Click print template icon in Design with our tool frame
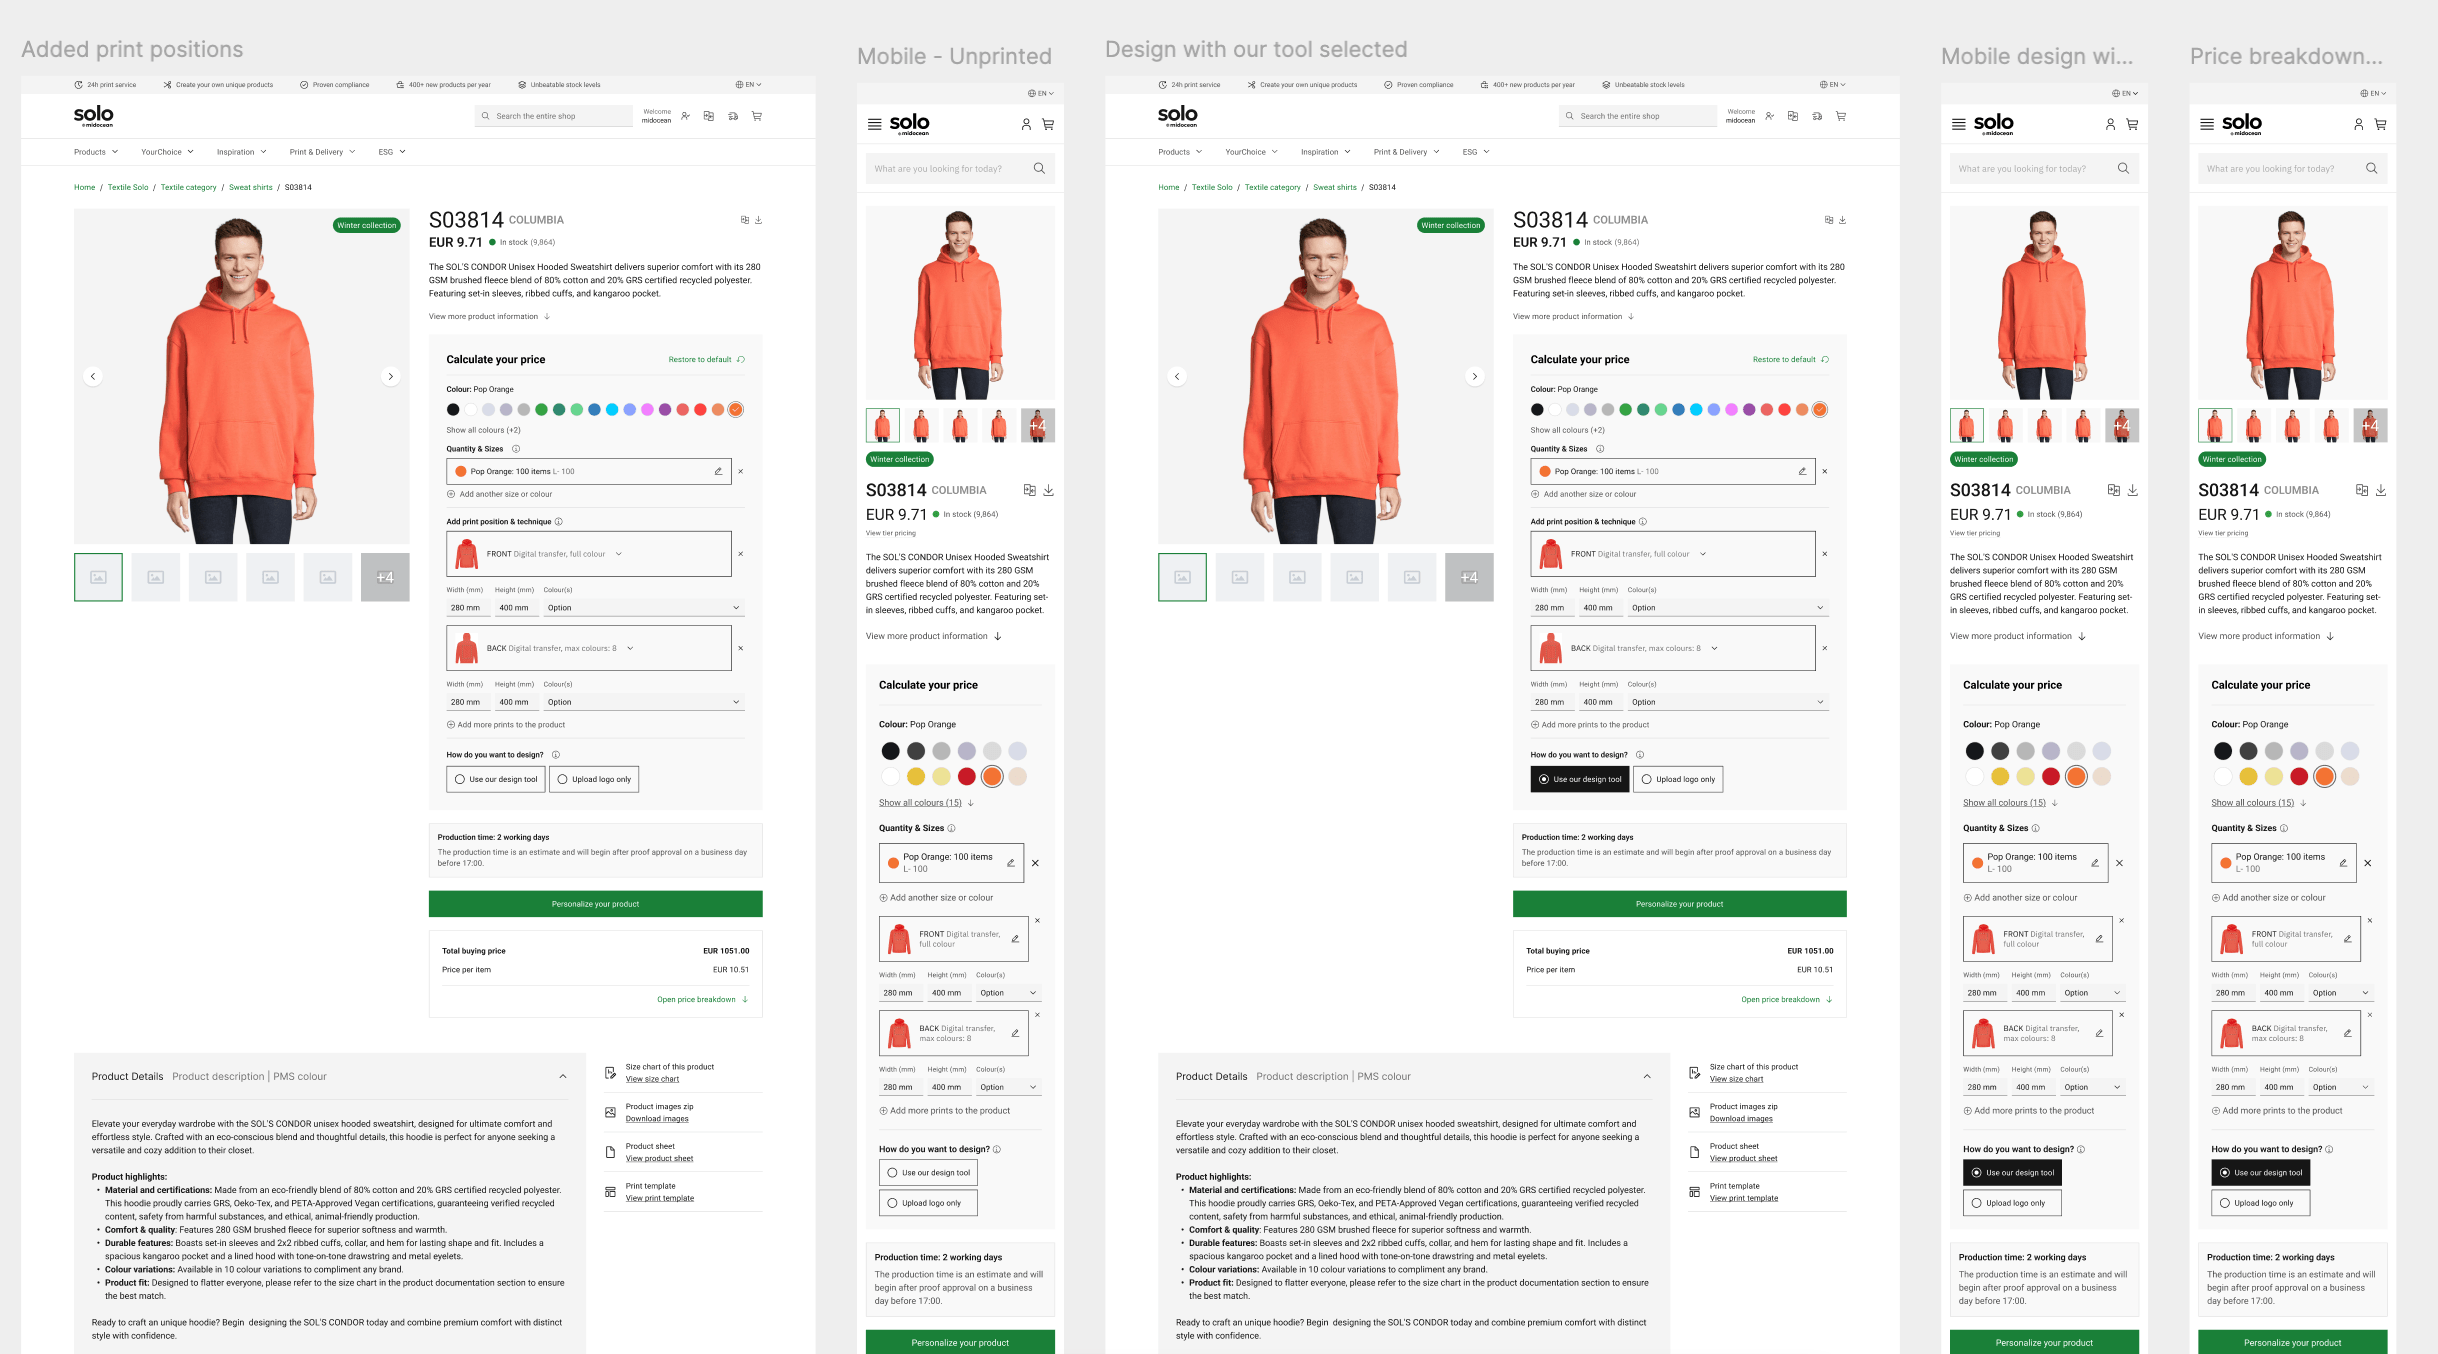 coord(1694,1192)
